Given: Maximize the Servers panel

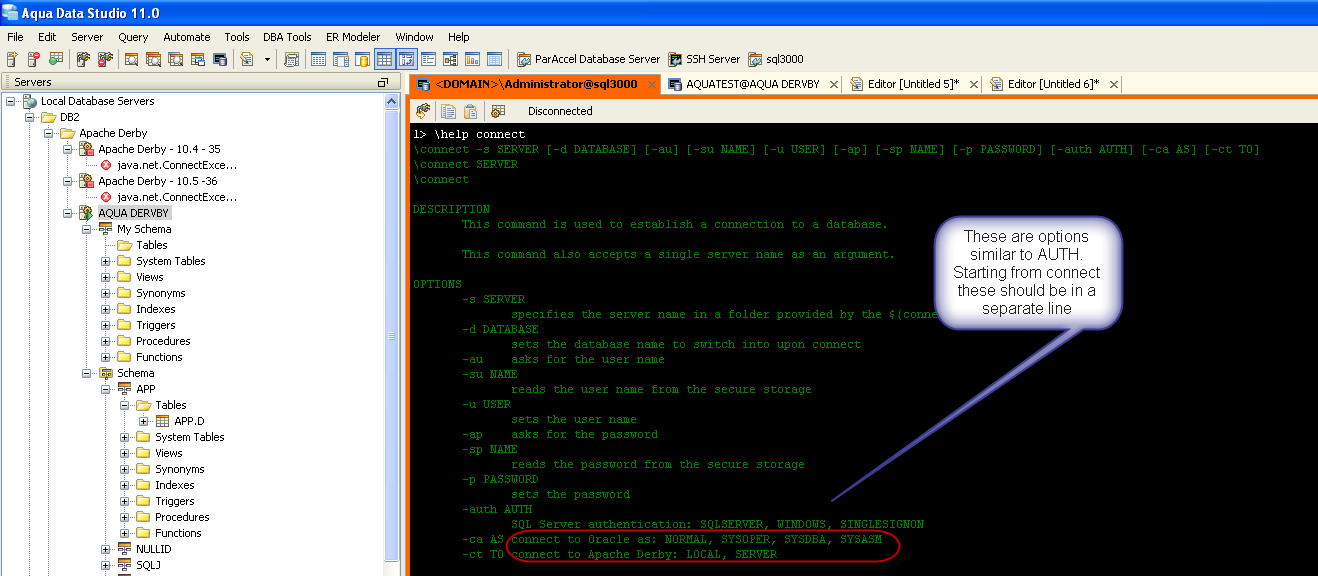Looking at the screenshot, I should [382, 82].
